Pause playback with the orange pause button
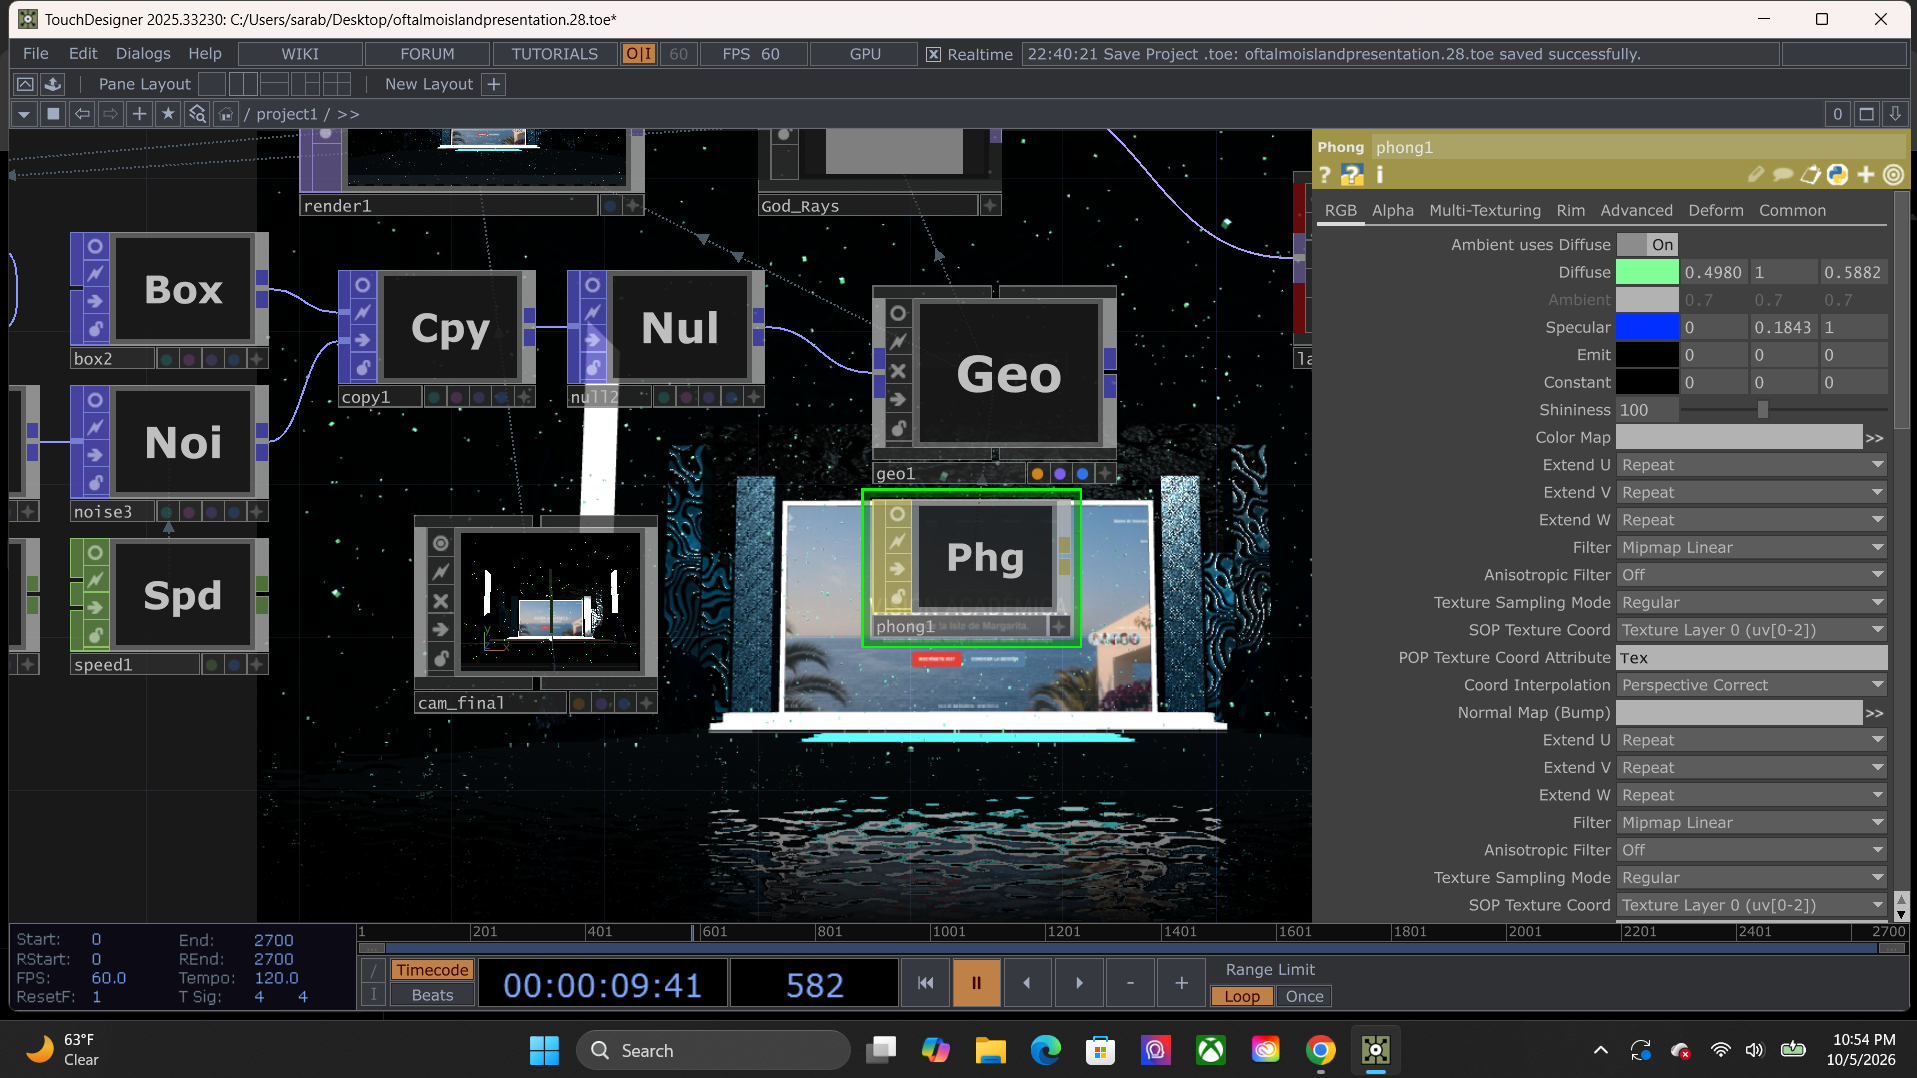The width and height of the screenshot is (1917, 1078). [x=976, y=983]
